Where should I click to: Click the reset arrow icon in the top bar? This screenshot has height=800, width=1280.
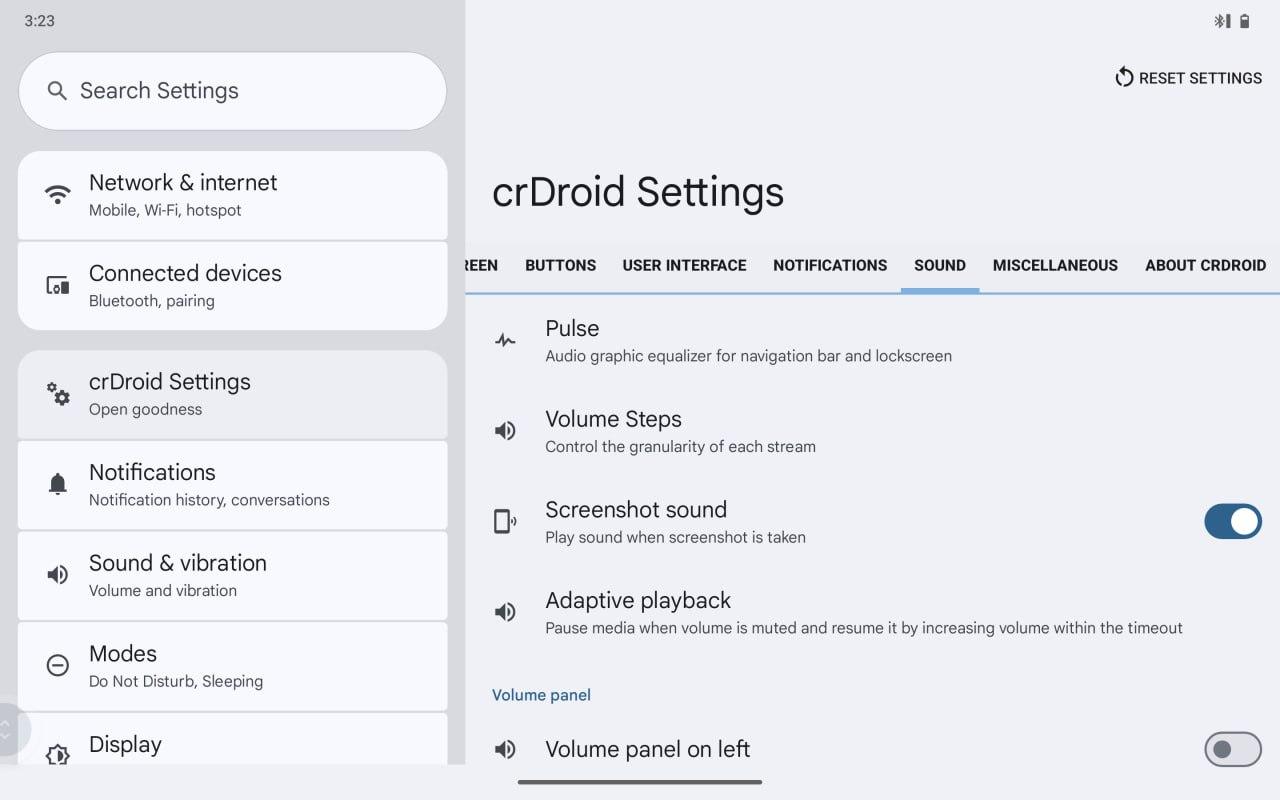click(x=1124, y=77)
